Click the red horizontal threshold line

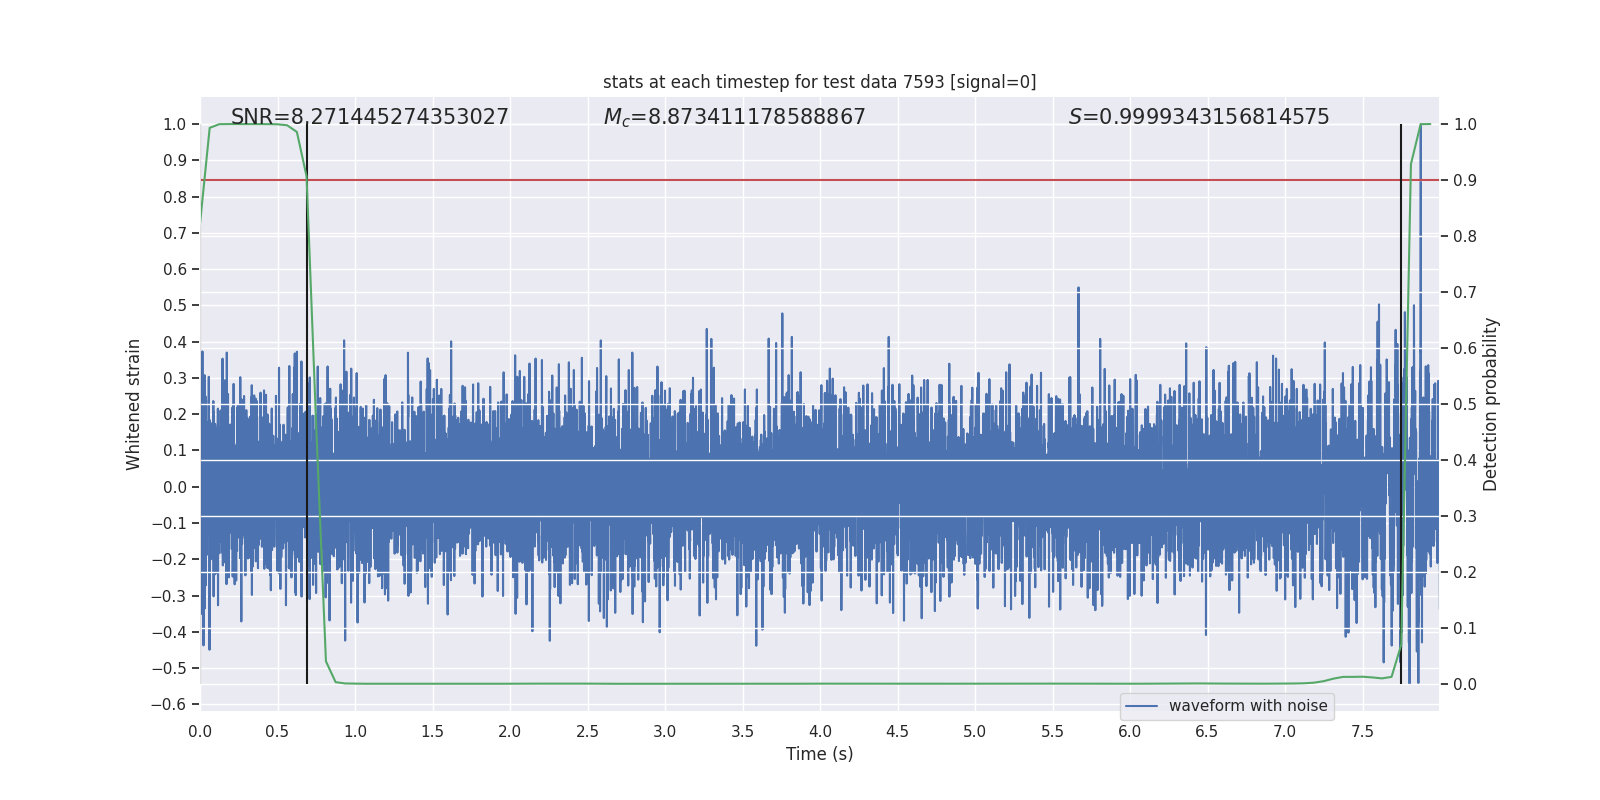[819, 180]
